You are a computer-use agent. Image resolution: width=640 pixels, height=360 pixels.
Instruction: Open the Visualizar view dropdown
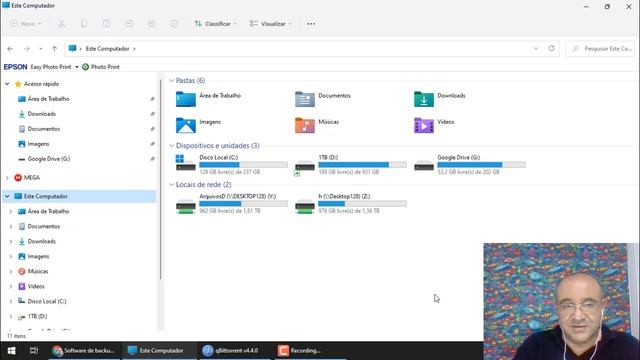coord(271,24)
